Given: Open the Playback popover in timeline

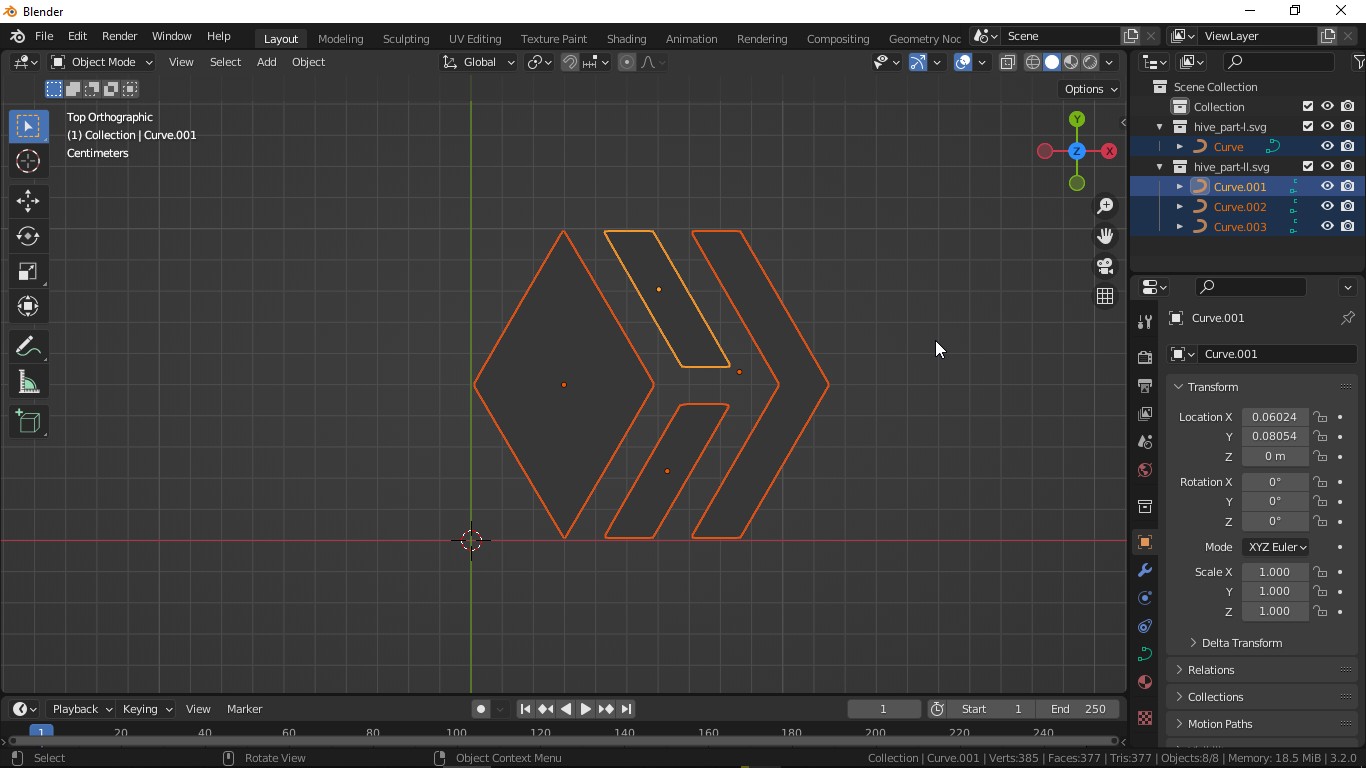Looking at the screenshot, I should [x=81, y=709].
